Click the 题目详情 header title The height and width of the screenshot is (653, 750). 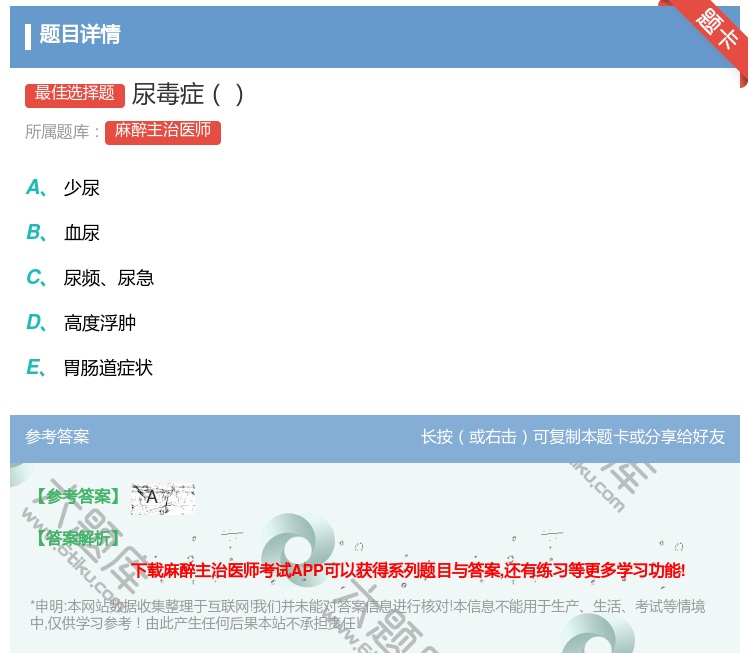[x=80, y=34]
